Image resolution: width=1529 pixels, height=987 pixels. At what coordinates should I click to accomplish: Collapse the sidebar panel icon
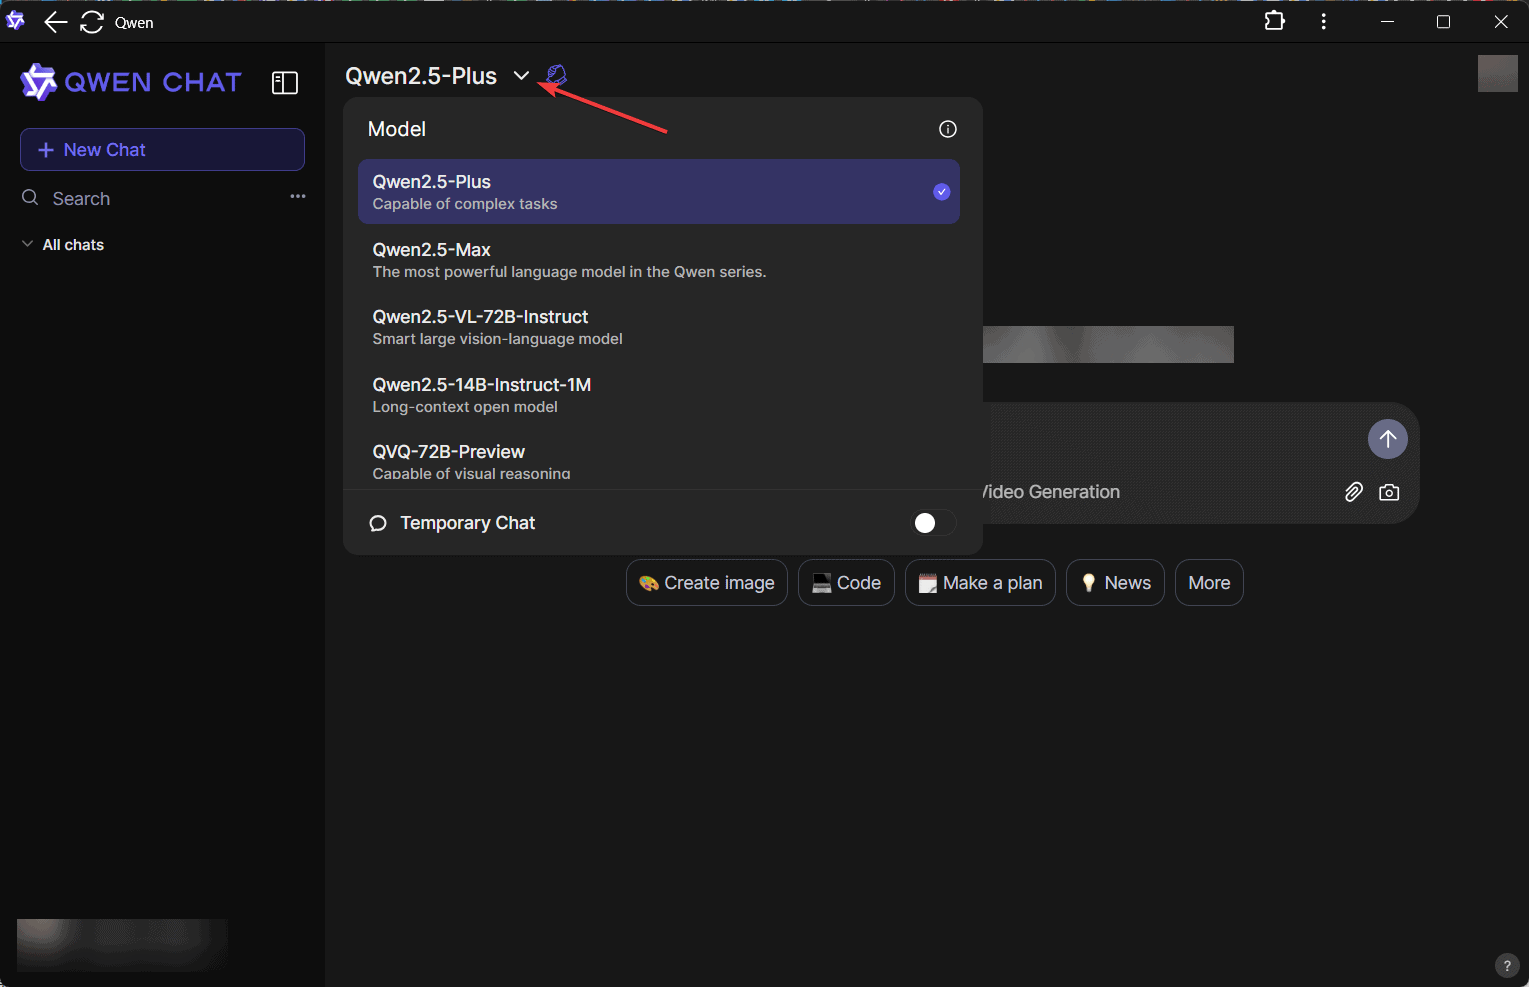(x=285, y=83)
